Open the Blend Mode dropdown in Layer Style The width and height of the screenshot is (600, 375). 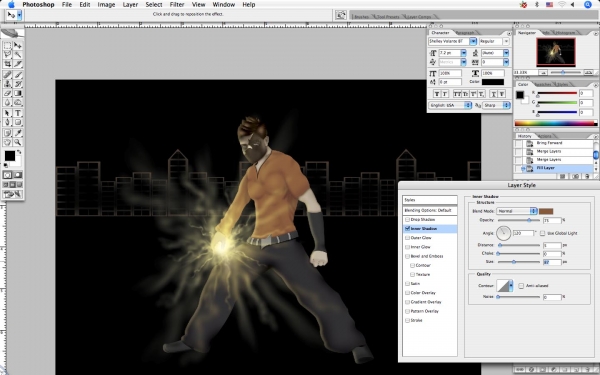pyautogui.click(x=517, y=211)
